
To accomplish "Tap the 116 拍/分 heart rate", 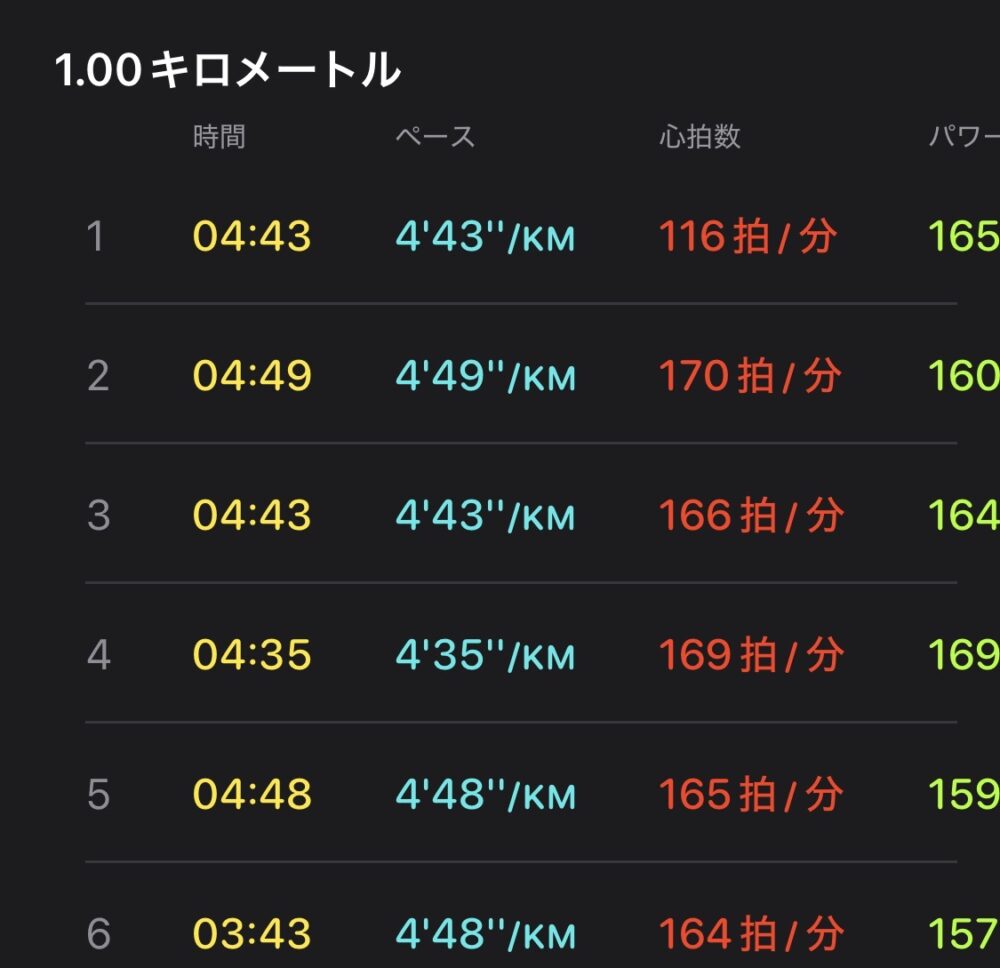I will coord(747,237).
